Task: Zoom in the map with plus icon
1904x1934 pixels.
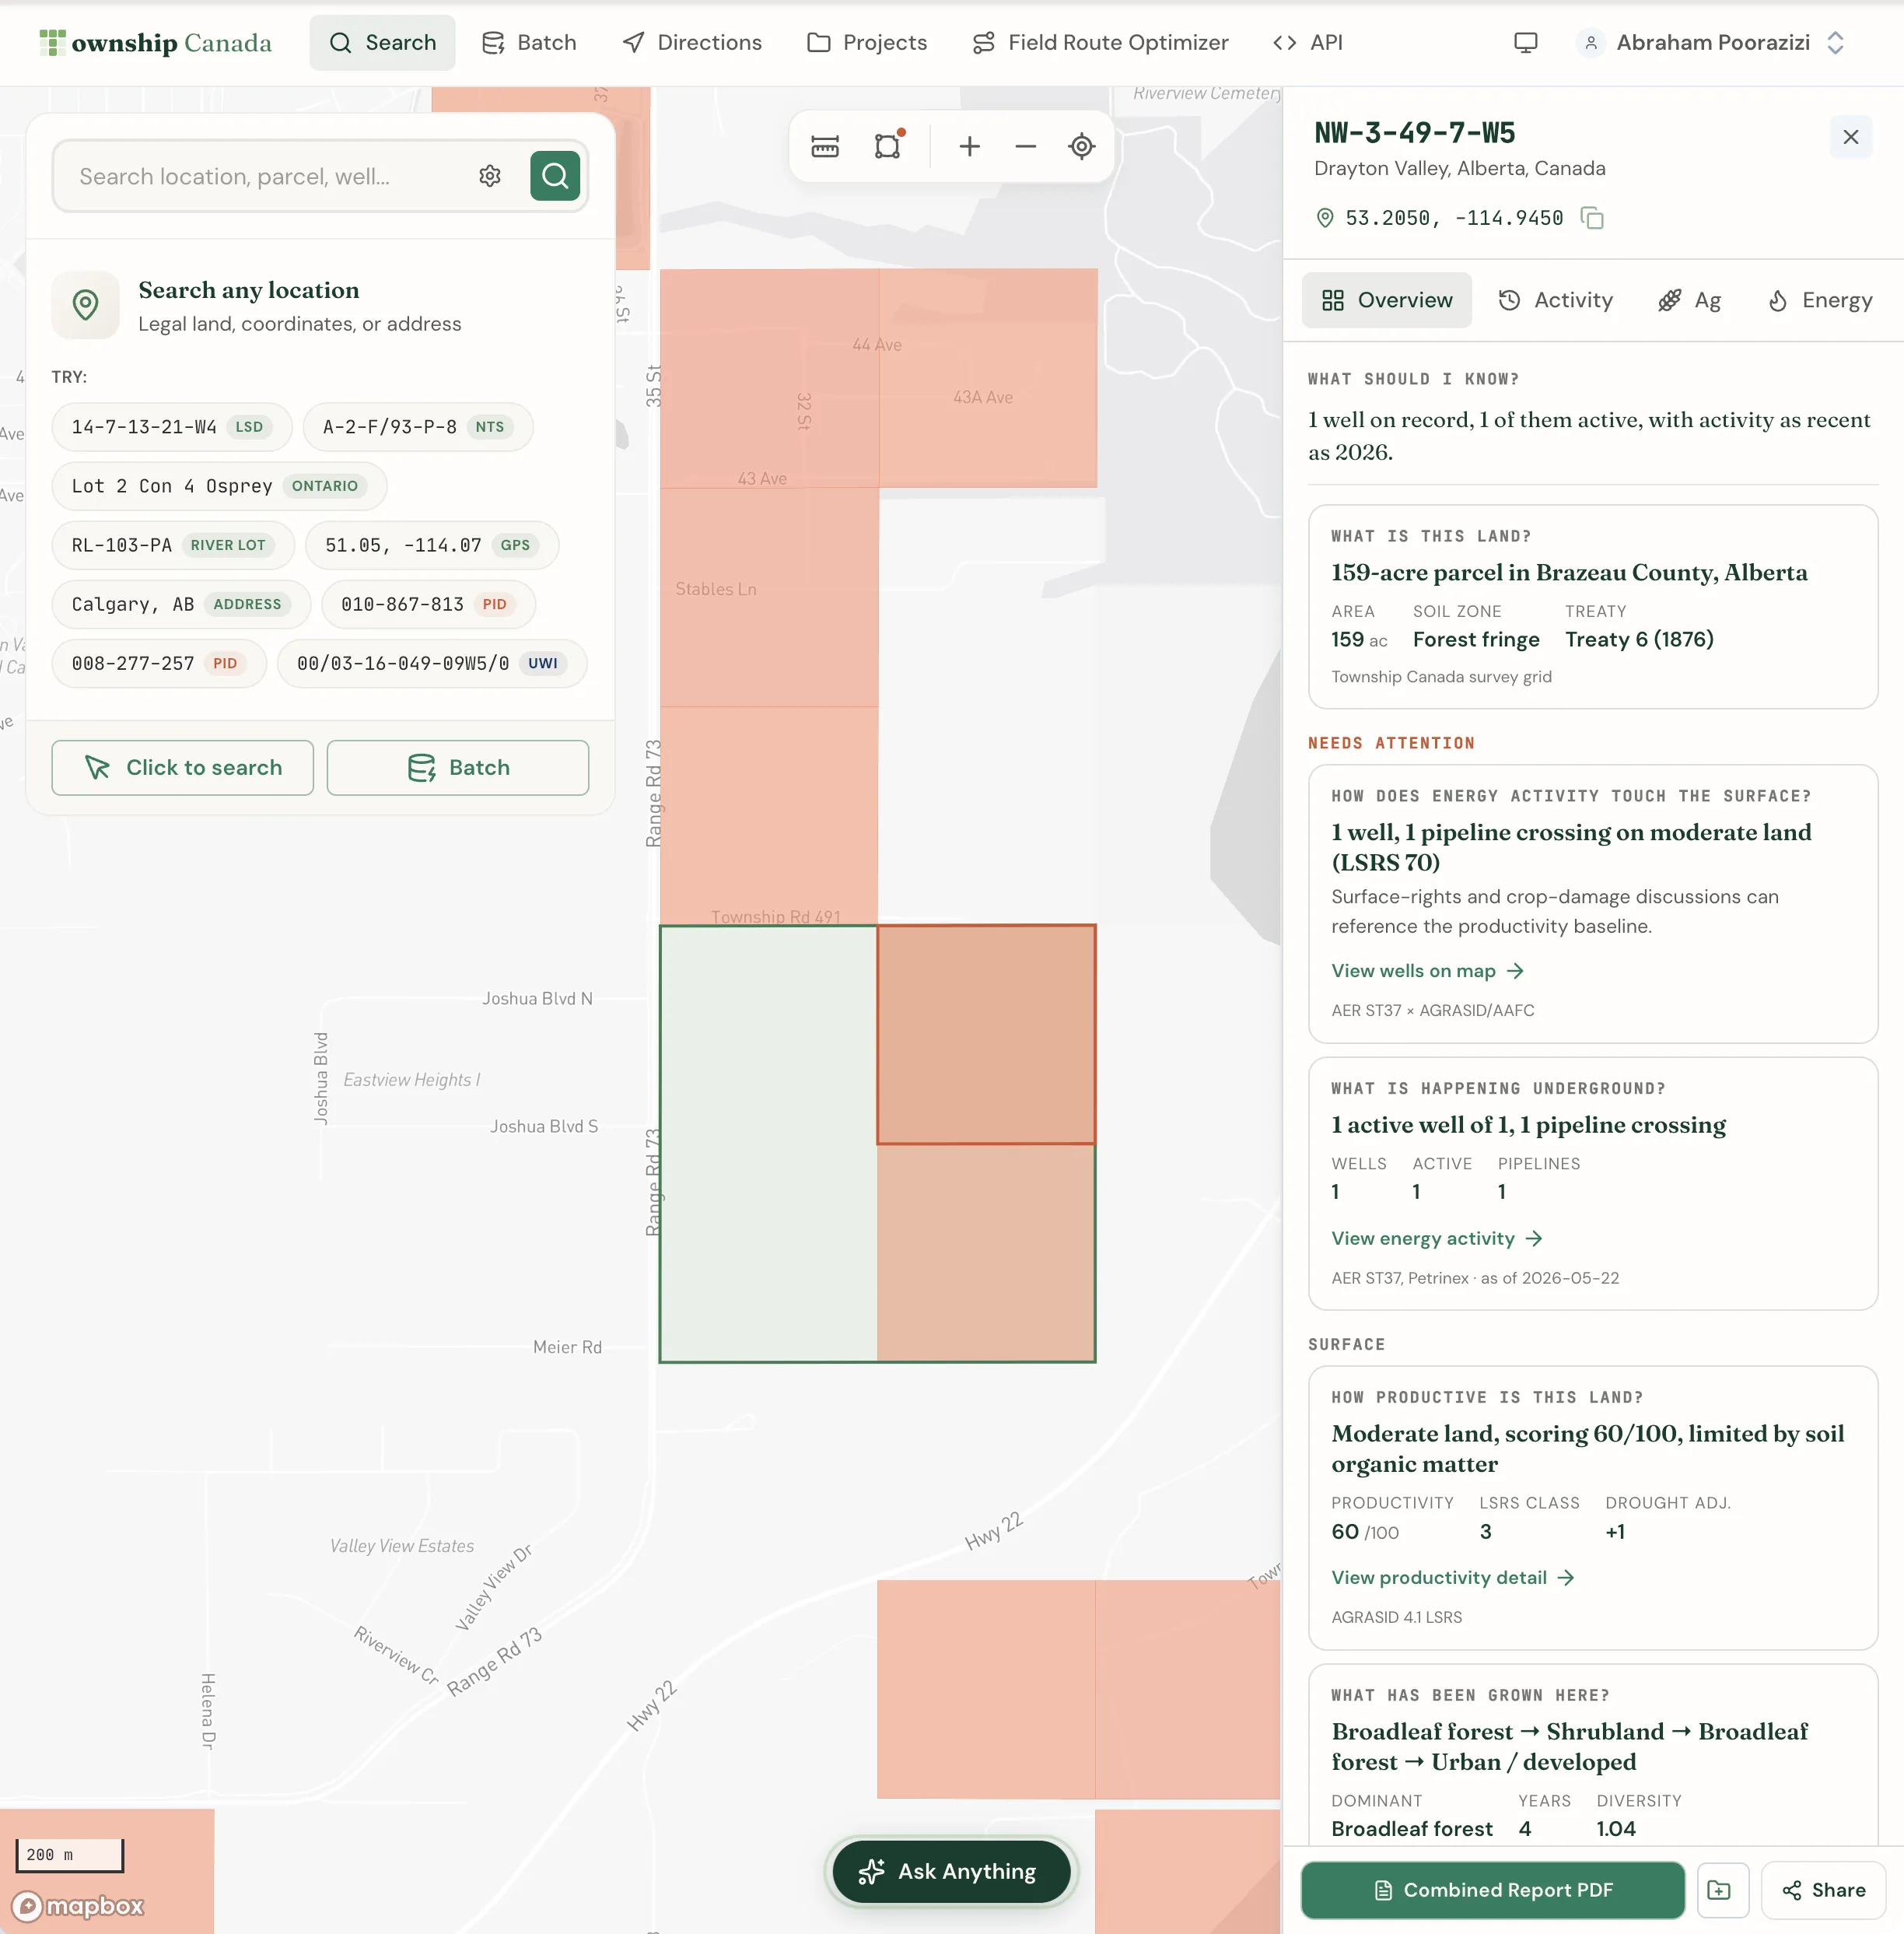Action: [x=969, y=147]
